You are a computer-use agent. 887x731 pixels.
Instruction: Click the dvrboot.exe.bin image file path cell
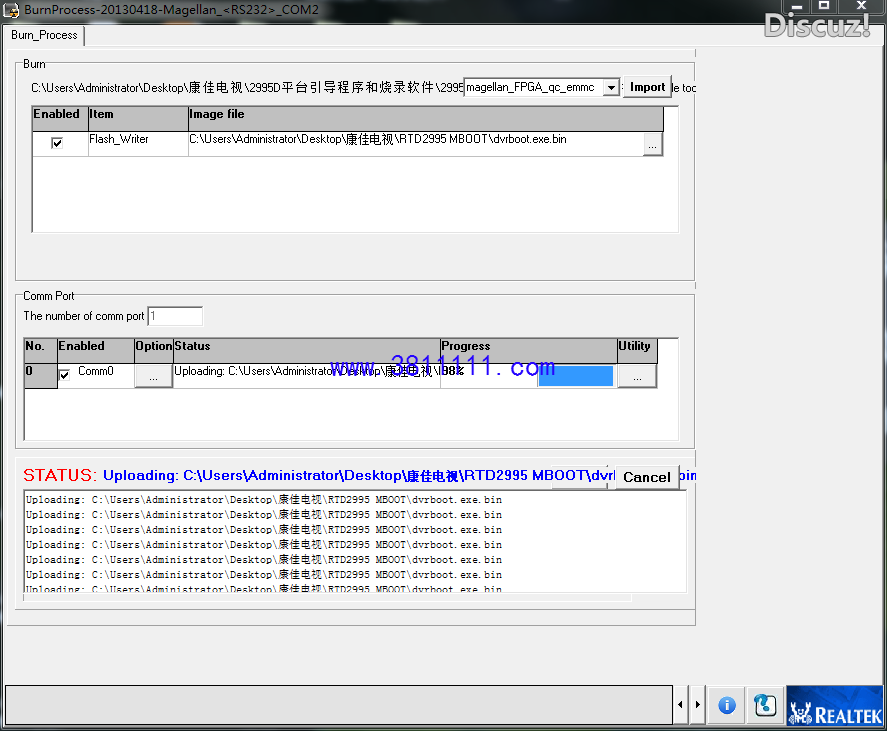tap(416, 144)
